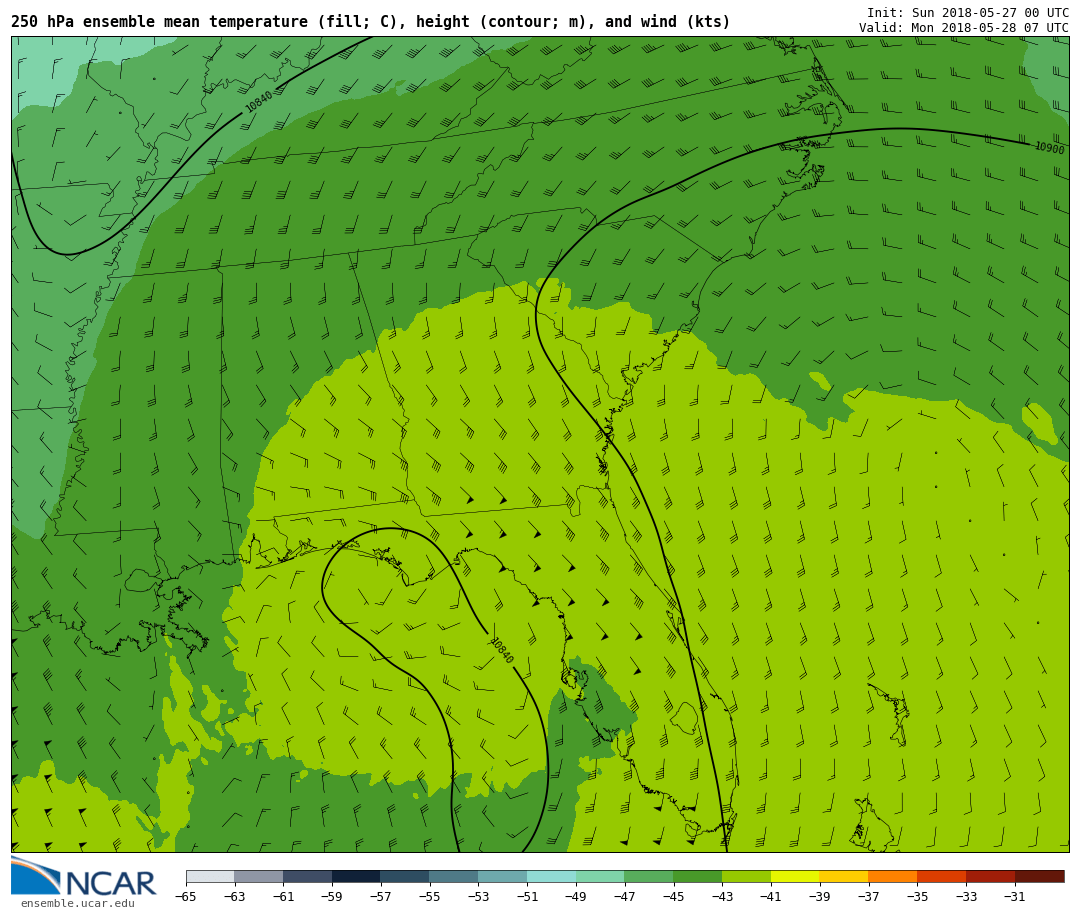Click the -39 colorbar tick label

pyautogui.click(x=820, y=896)
